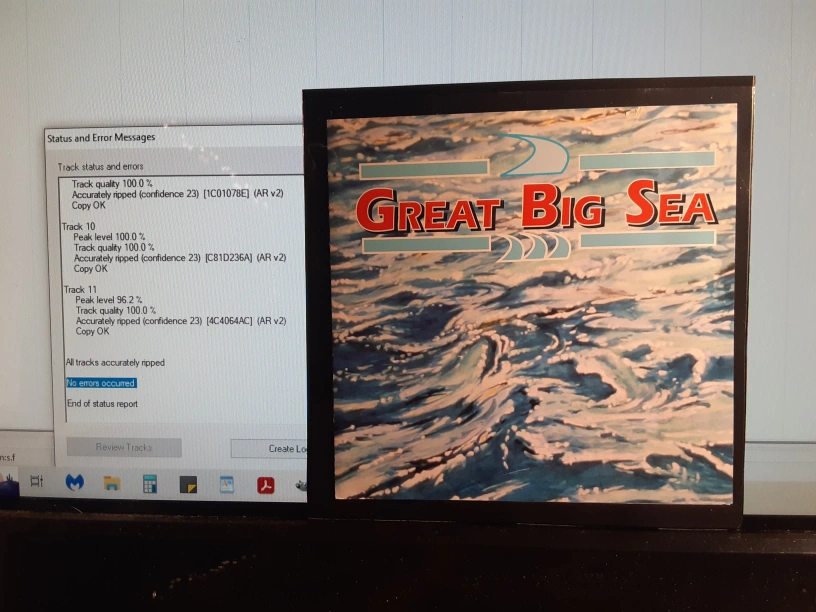This screenshot has height=612, width=816.
Task: Open the Calculator taskbar icon
Action: (x=150, y=484)
